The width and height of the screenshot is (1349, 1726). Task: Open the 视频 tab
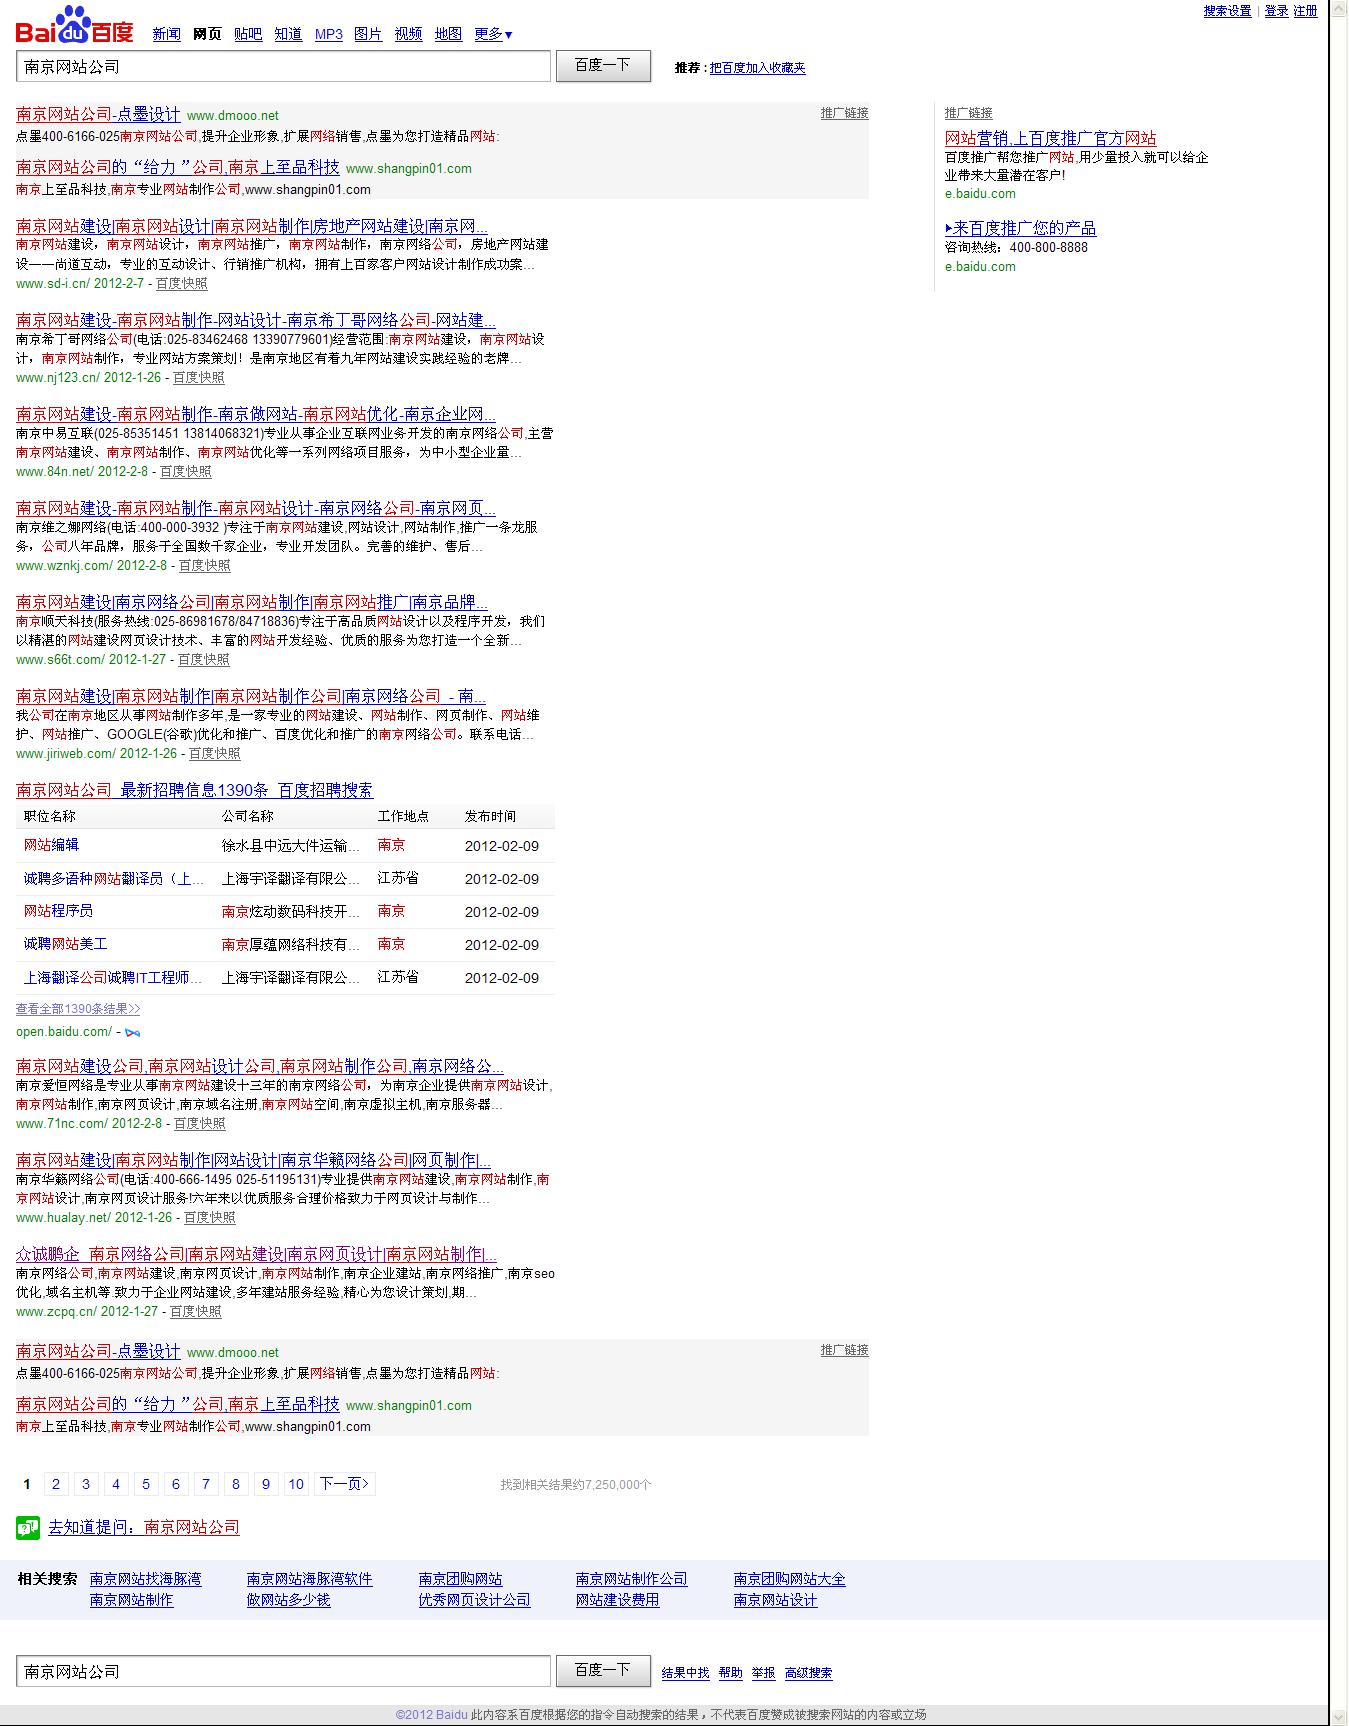coord(408,34)
